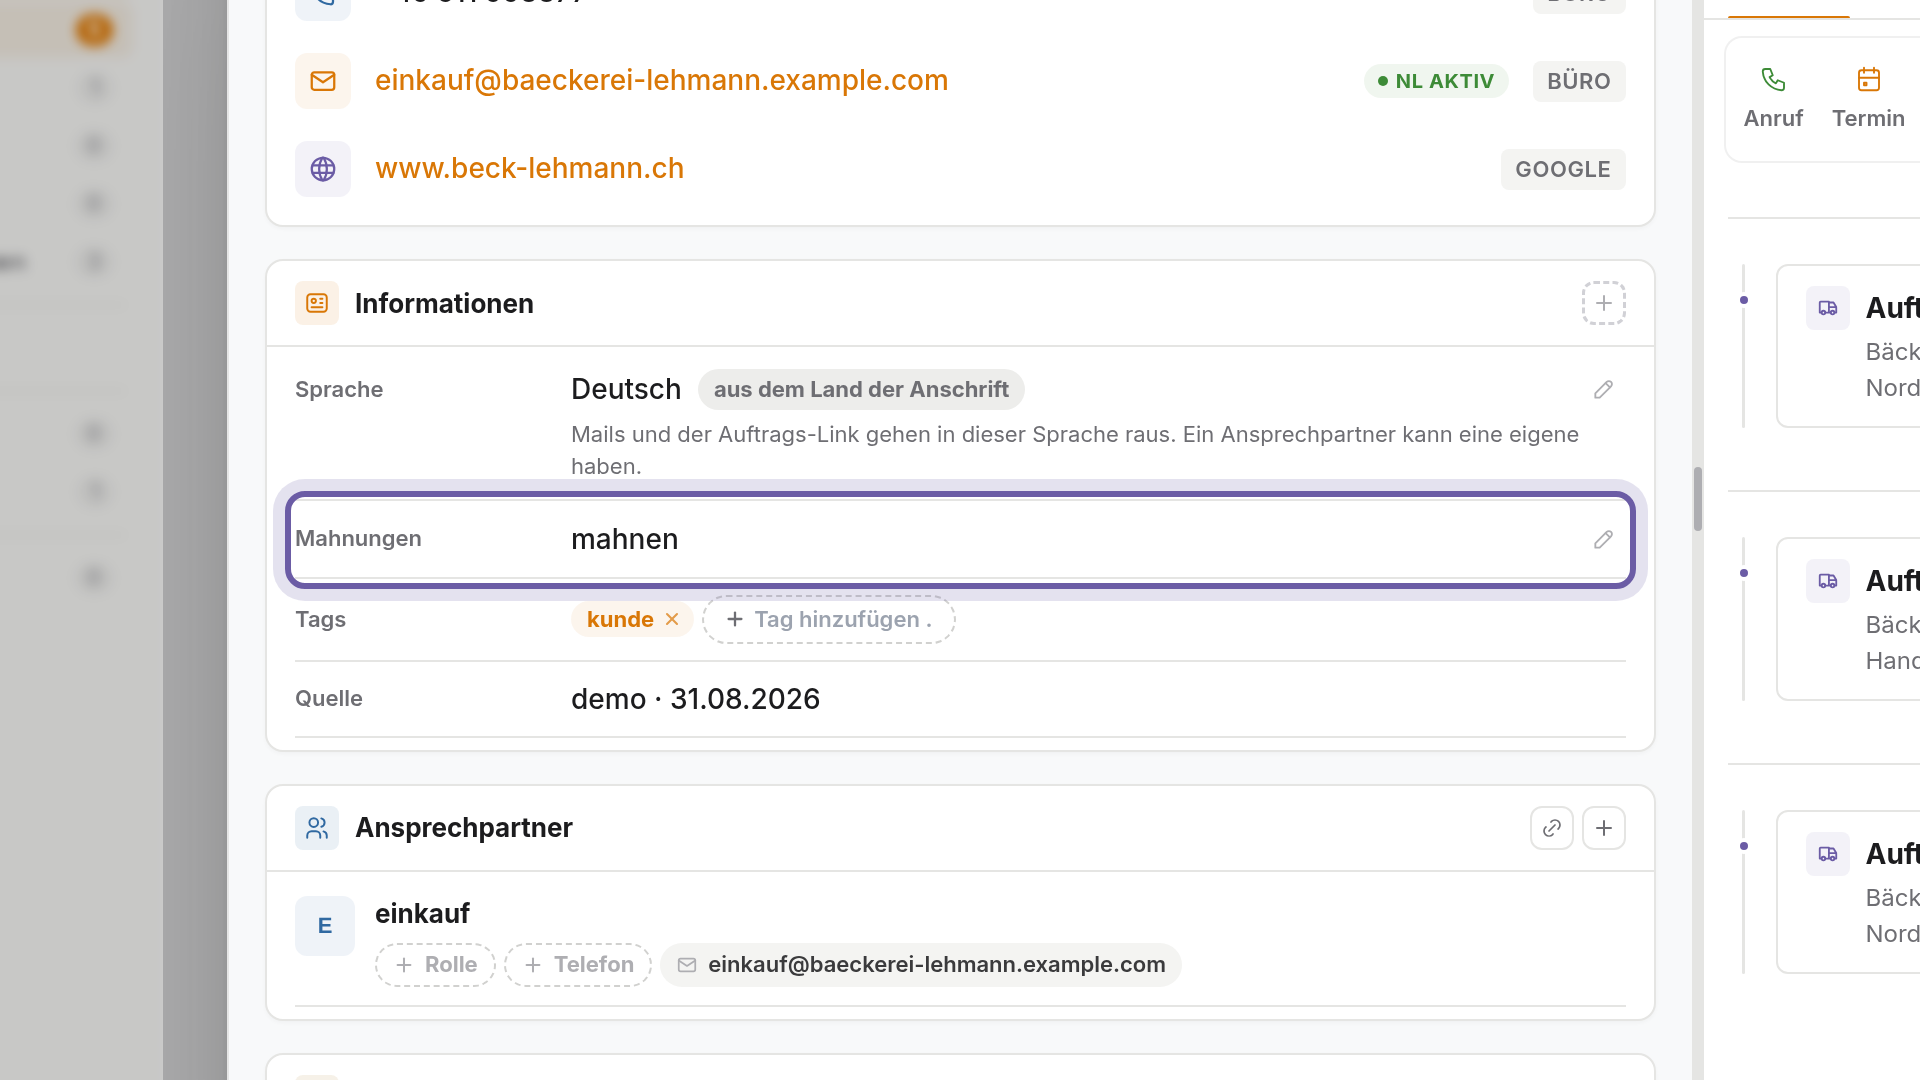Edit the Mahnungen row with the pencil icon

pos(1604,540)
